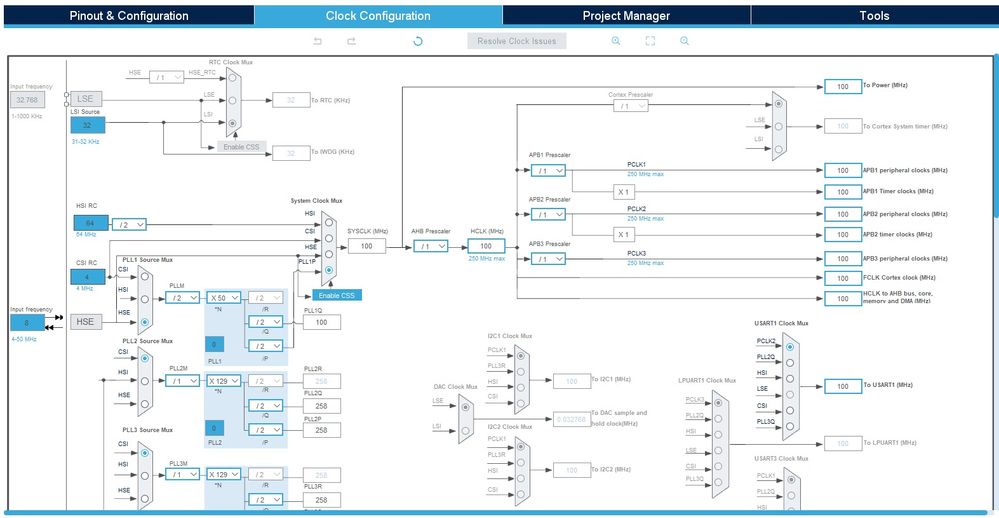Select PLL1P in System Clock Mux
Viewport: 999px width, 518px height.
pyautogui.click(x=329, y=270)
